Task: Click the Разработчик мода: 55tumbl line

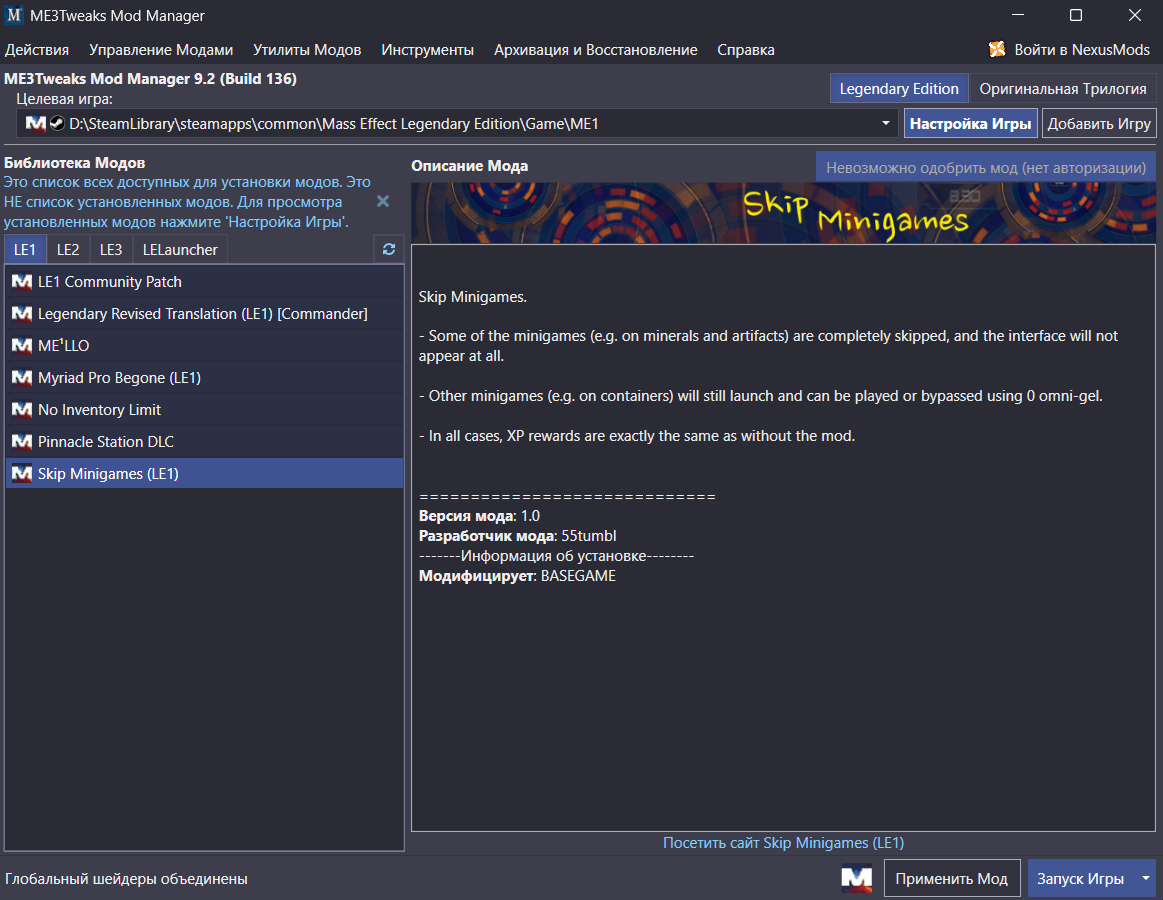Action: coord(518,536)
